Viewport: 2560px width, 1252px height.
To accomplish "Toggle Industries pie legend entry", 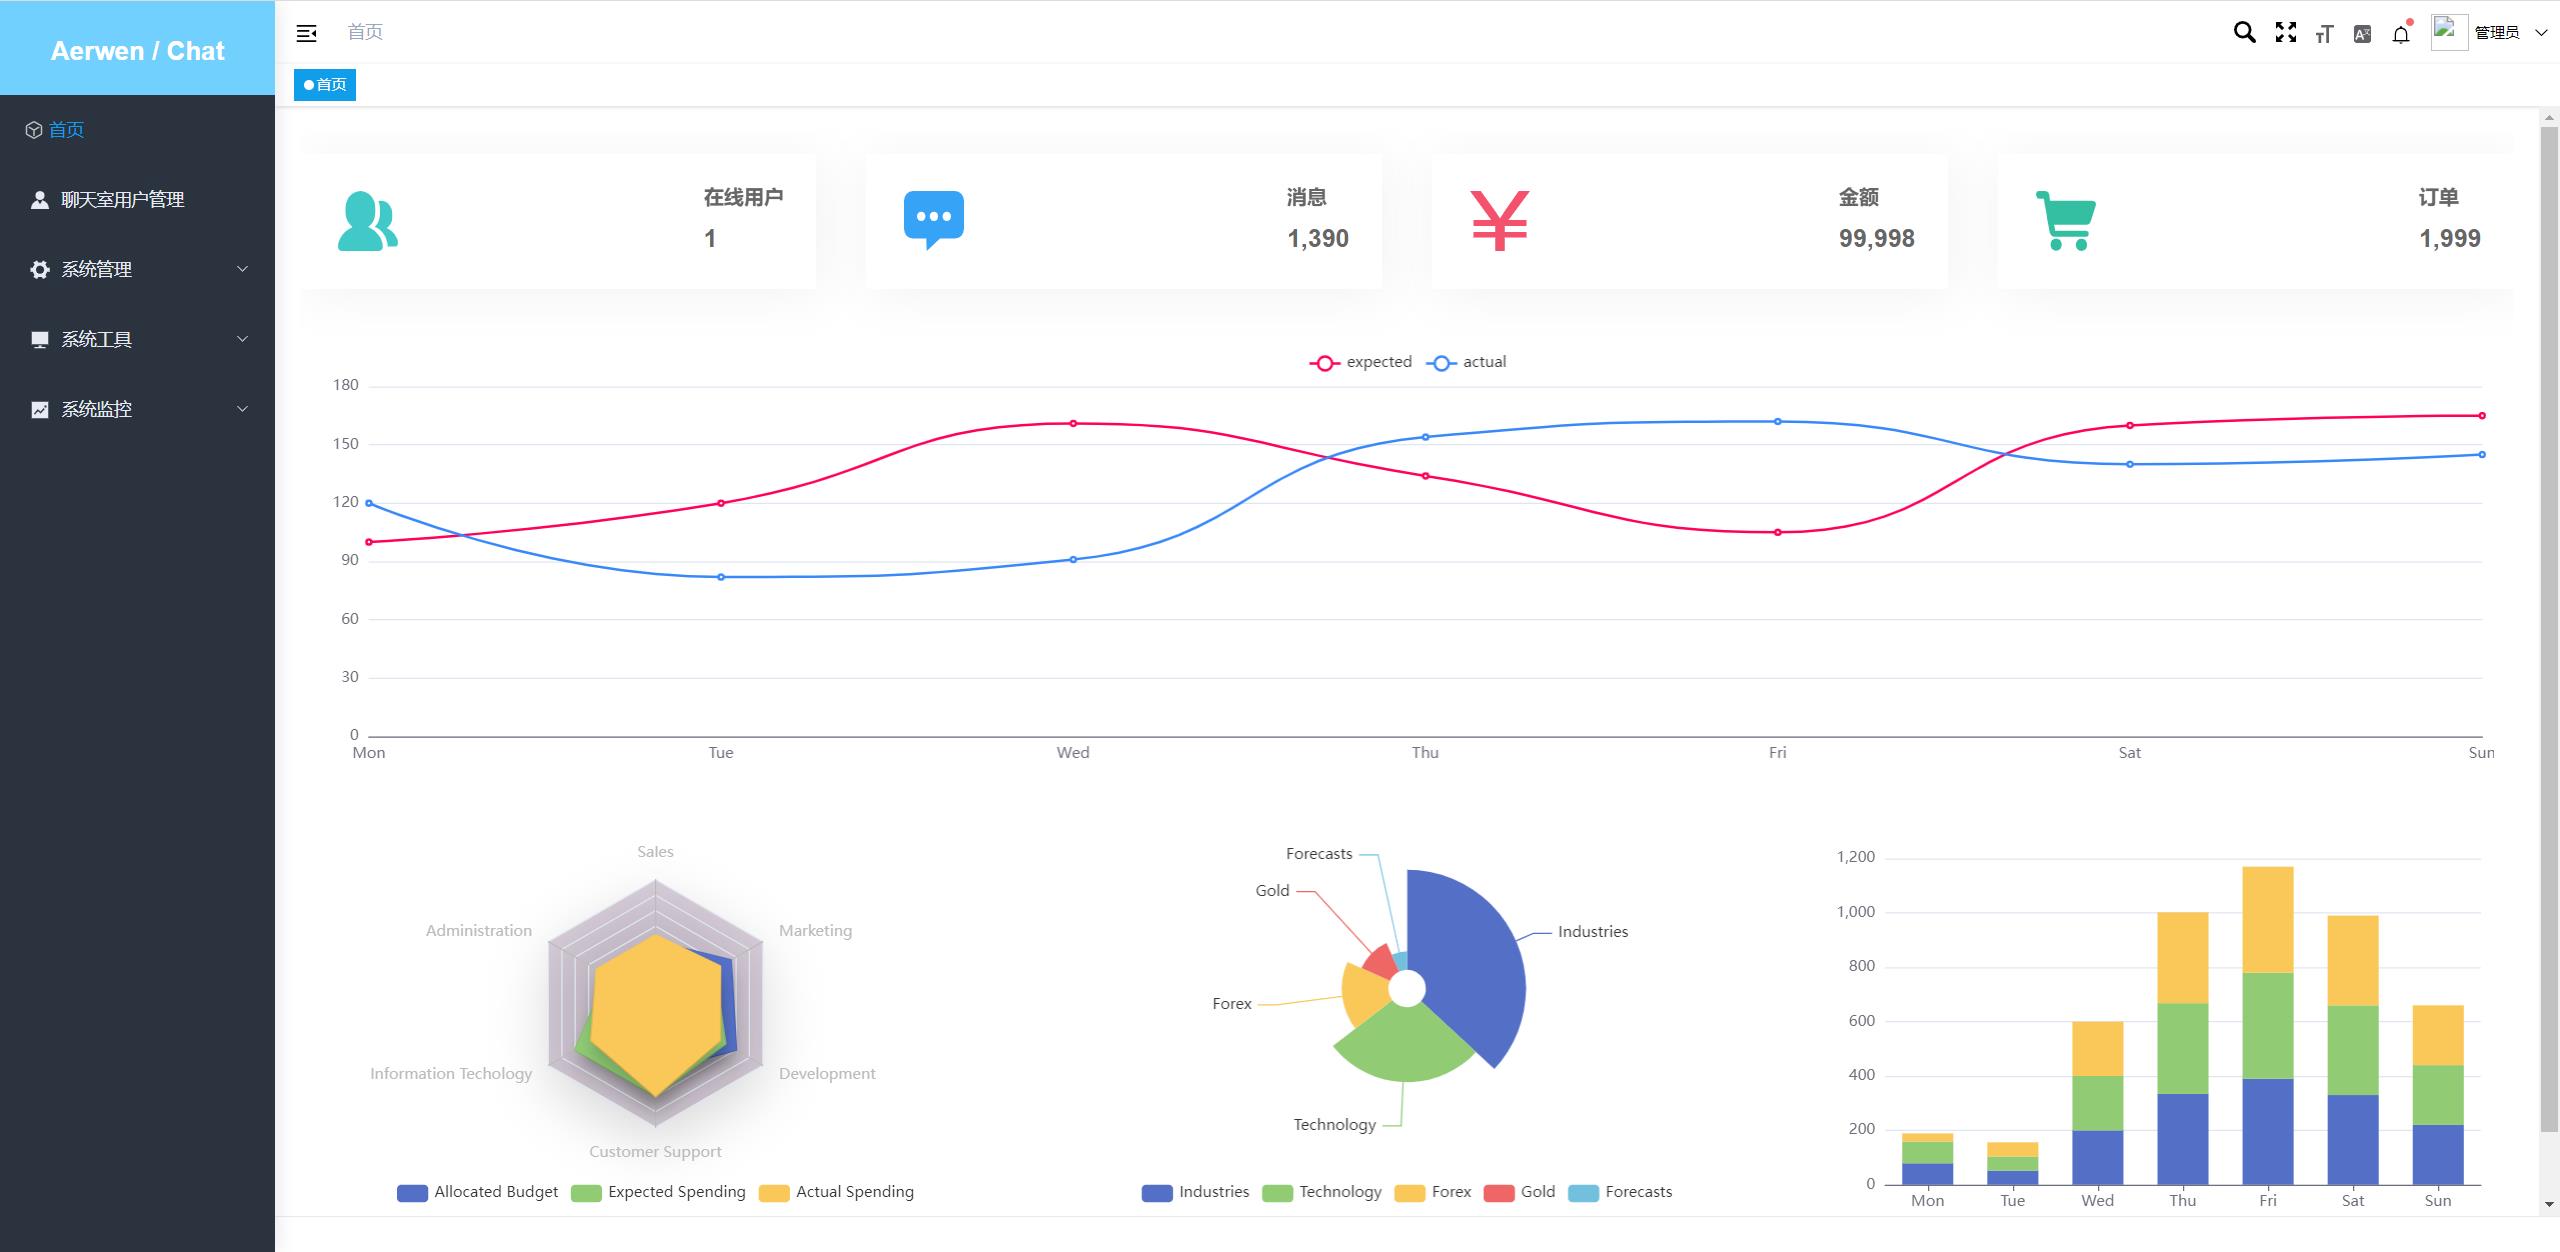I will pos(1196,1192).
